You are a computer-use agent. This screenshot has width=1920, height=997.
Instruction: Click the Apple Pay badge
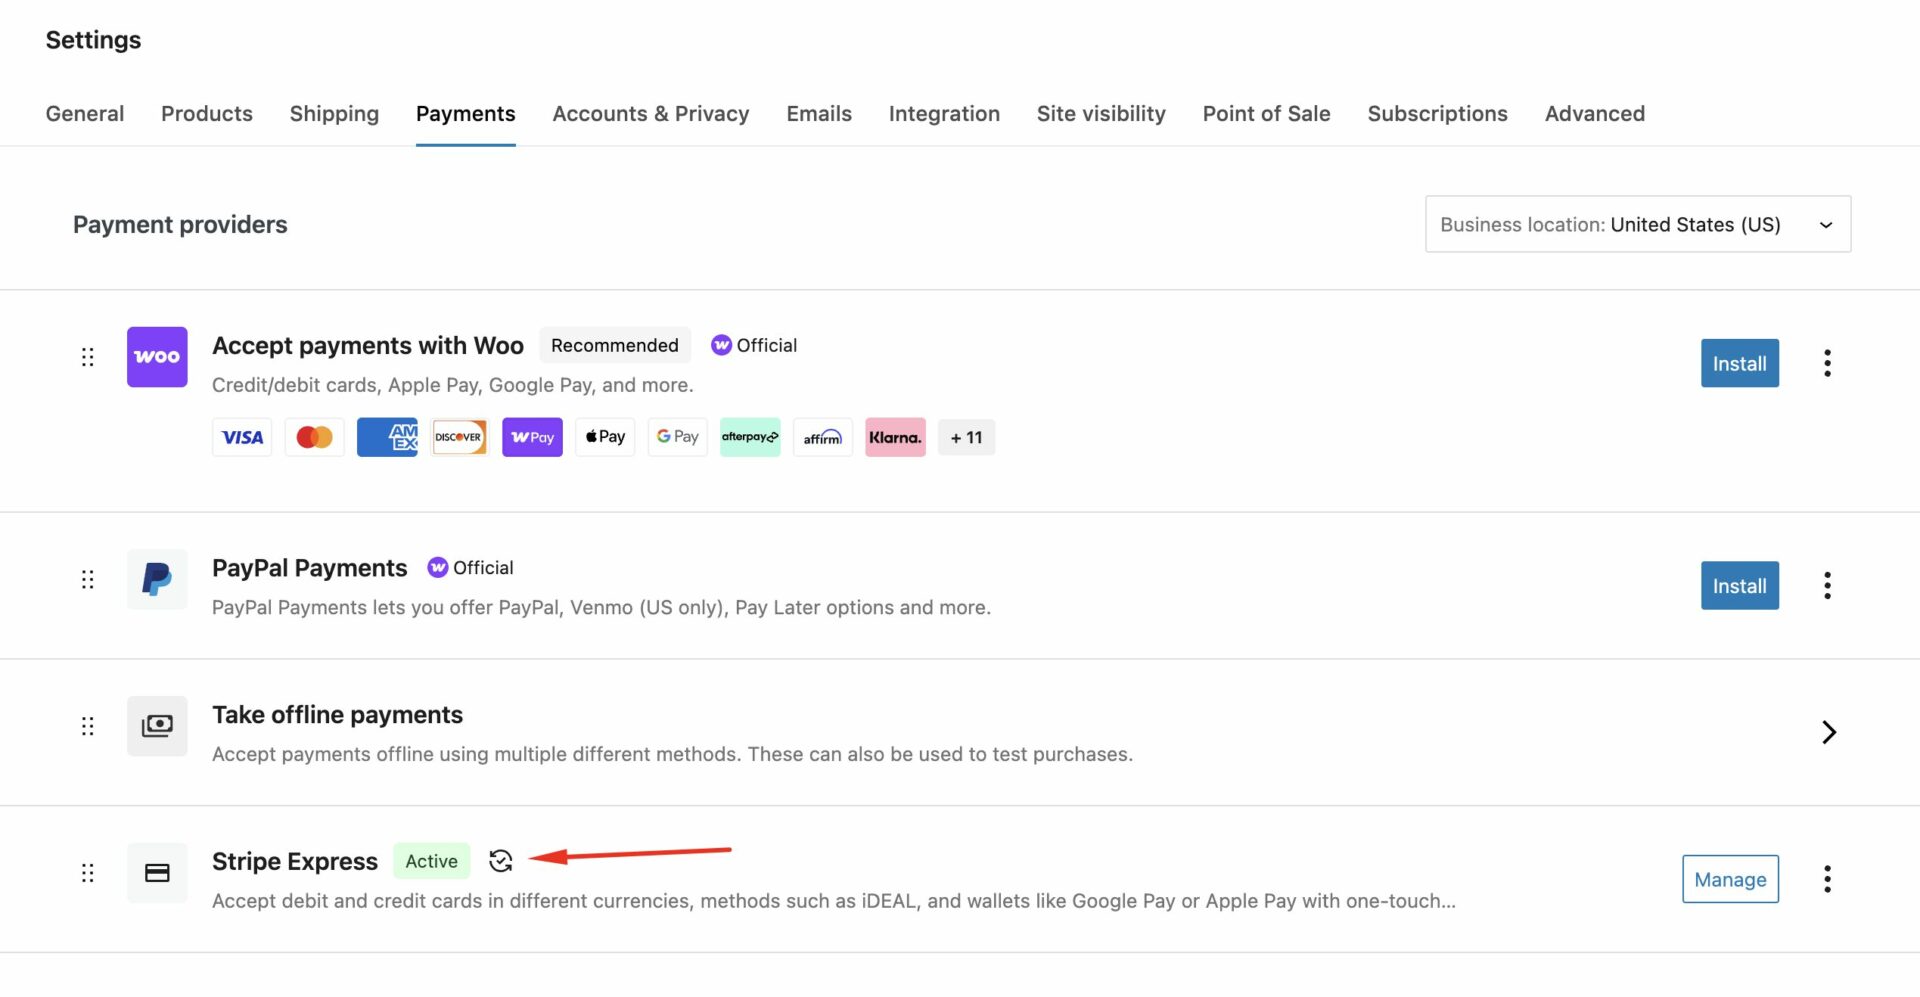[x=605, y=438]
